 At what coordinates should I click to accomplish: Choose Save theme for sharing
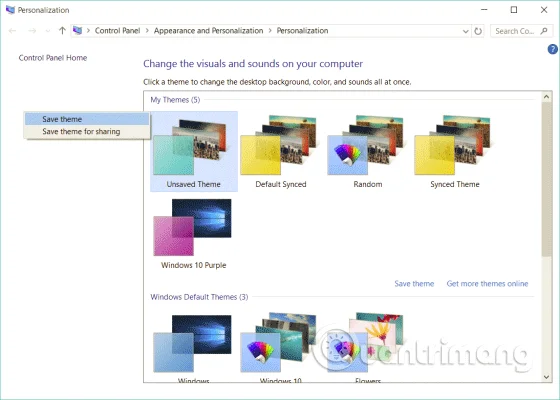pos(87,131)
